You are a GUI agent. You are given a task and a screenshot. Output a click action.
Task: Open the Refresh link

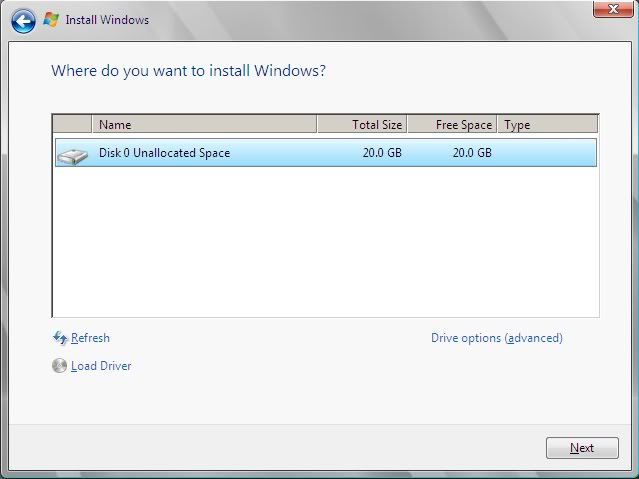click(x=90, y=338)
